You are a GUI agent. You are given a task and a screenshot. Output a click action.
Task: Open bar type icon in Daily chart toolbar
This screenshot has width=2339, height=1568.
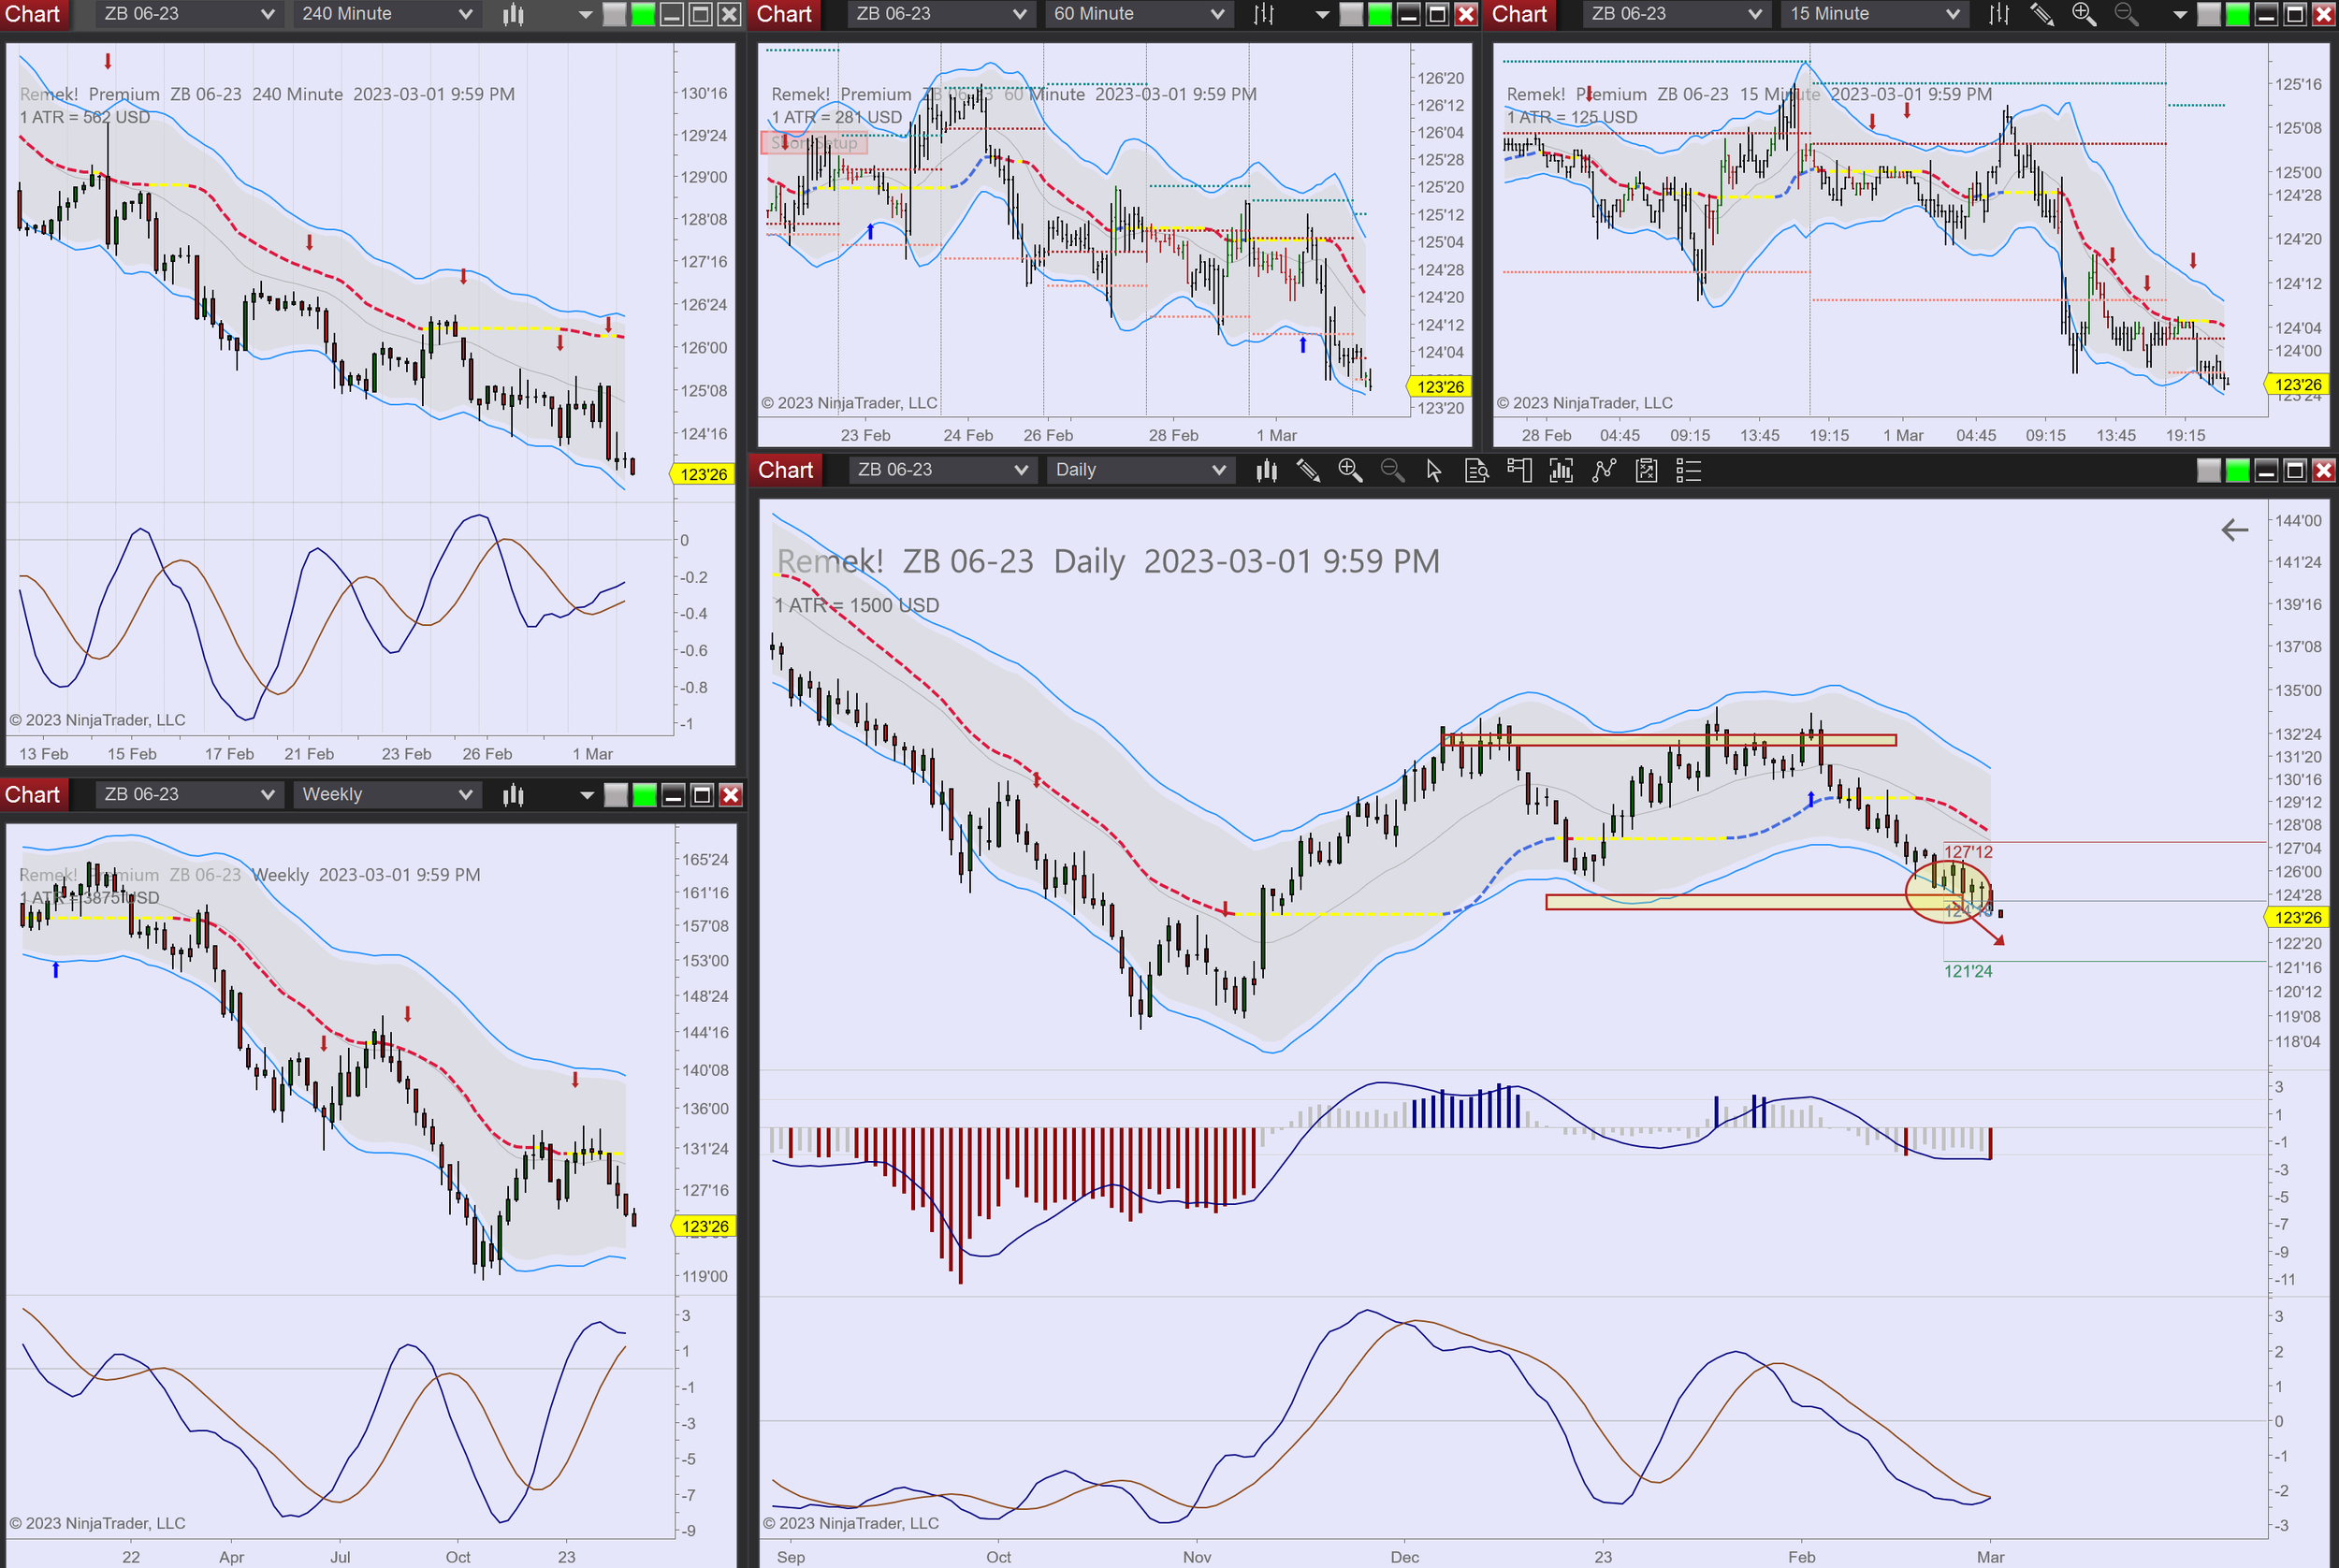pos(1266,470)
